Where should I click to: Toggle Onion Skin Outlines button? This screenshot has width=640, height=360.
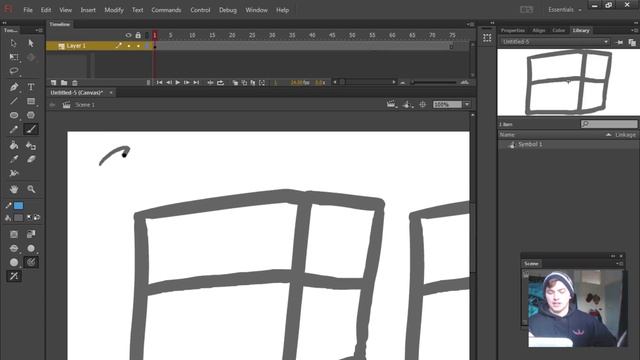coord(244,82)
